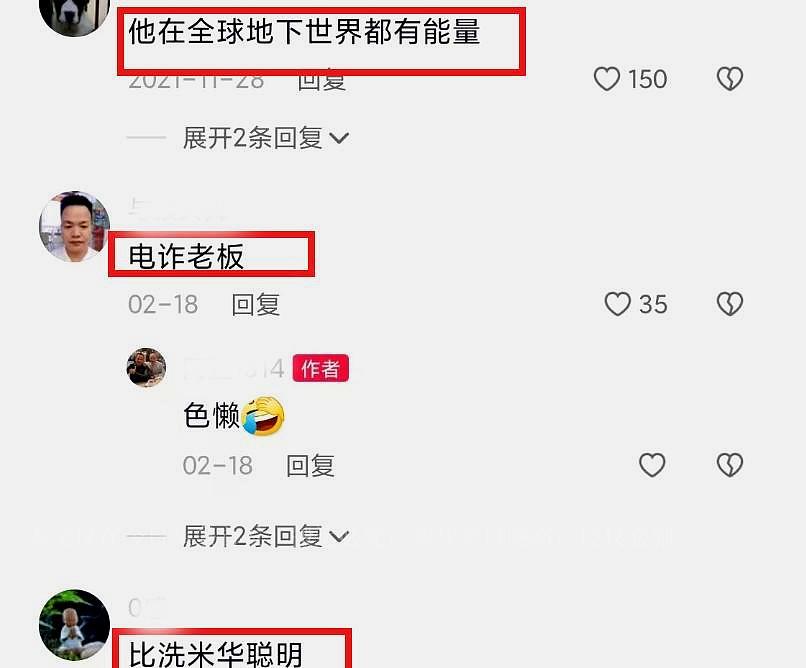Like the 电诈老板 comment with 35 likes
Viewport: 806px width, 668px height.
pos(617,304)
